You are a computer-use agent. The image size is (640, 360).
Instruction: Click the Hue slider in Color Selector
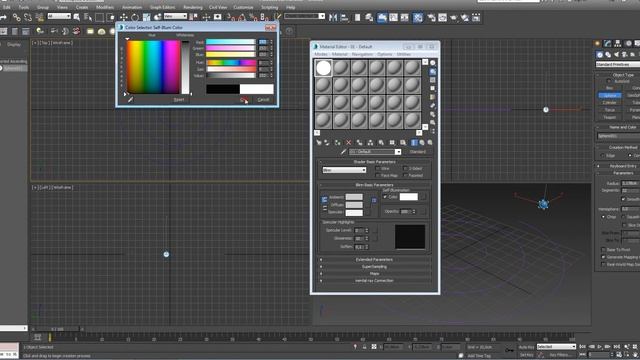pos(231,62)
